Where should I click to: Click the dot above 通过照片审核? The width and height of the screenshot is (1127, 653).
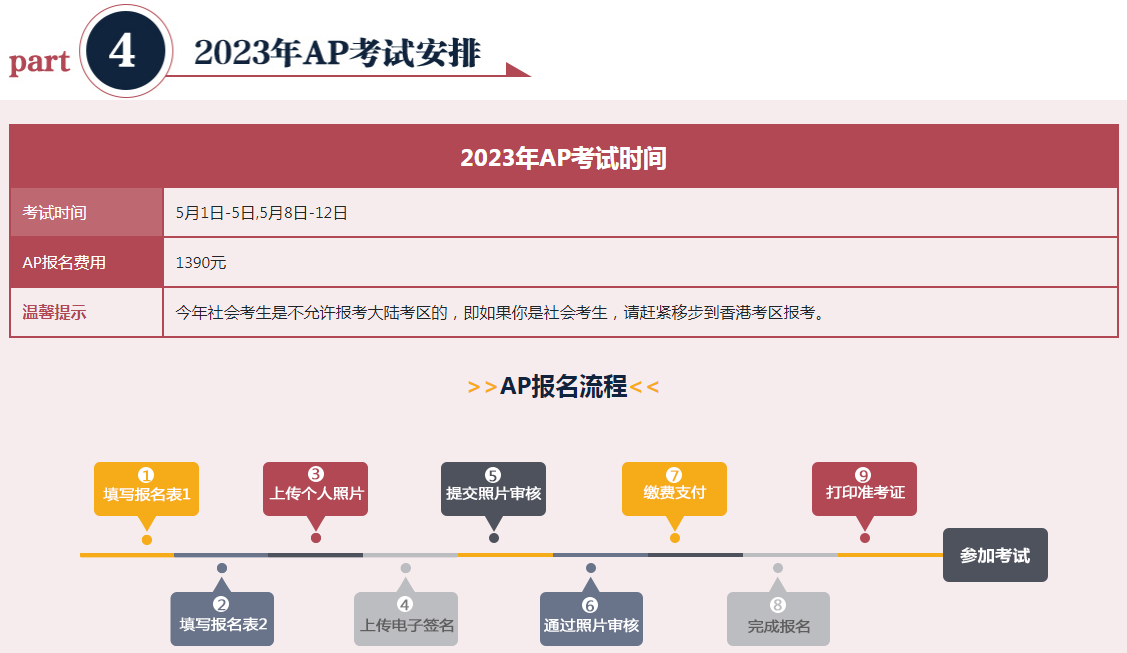(x=591, y=568)
